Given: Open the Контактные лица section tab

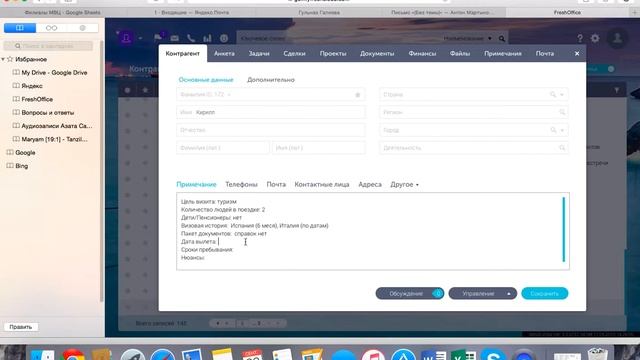Looking at the screenshot, I should tap(322, 184).
